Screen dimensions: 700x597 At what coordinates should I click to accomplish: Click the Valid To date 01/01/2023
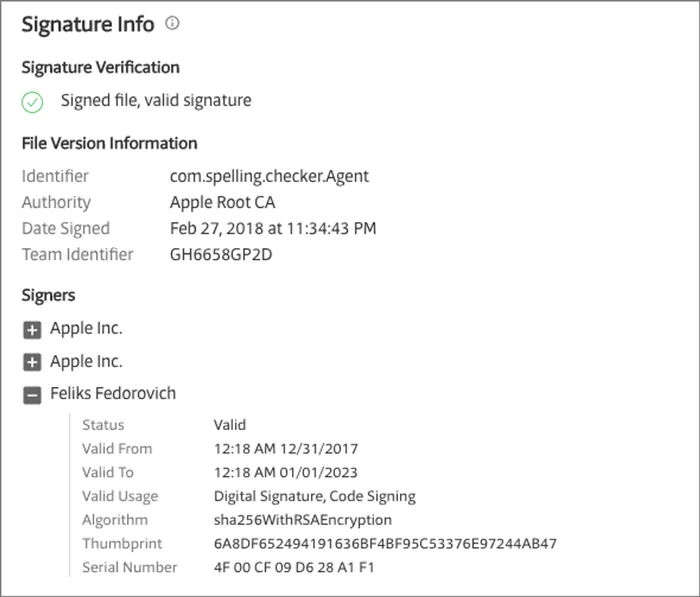pos(286,472)
